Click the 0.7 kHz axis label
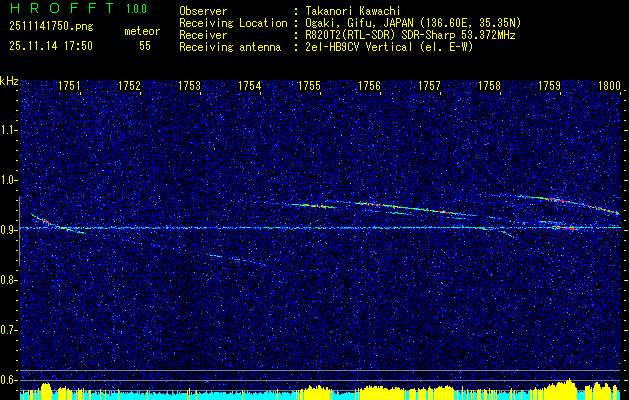 click(8, 330)
